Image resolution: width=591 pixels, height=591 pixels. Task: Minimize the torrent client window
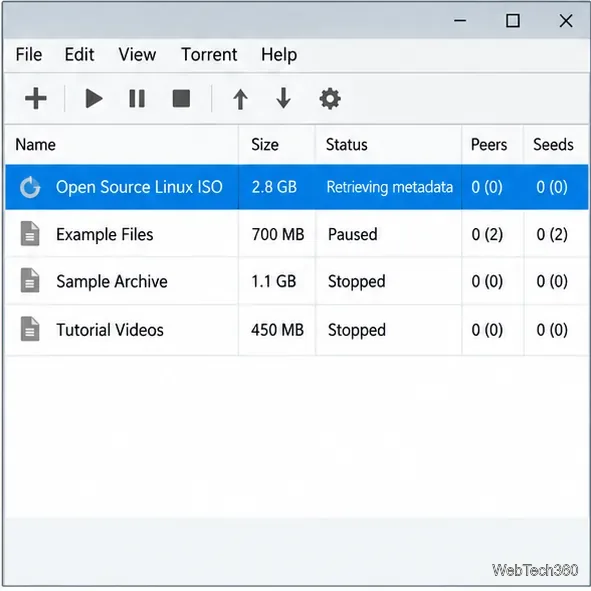click(x=460, y=21)
